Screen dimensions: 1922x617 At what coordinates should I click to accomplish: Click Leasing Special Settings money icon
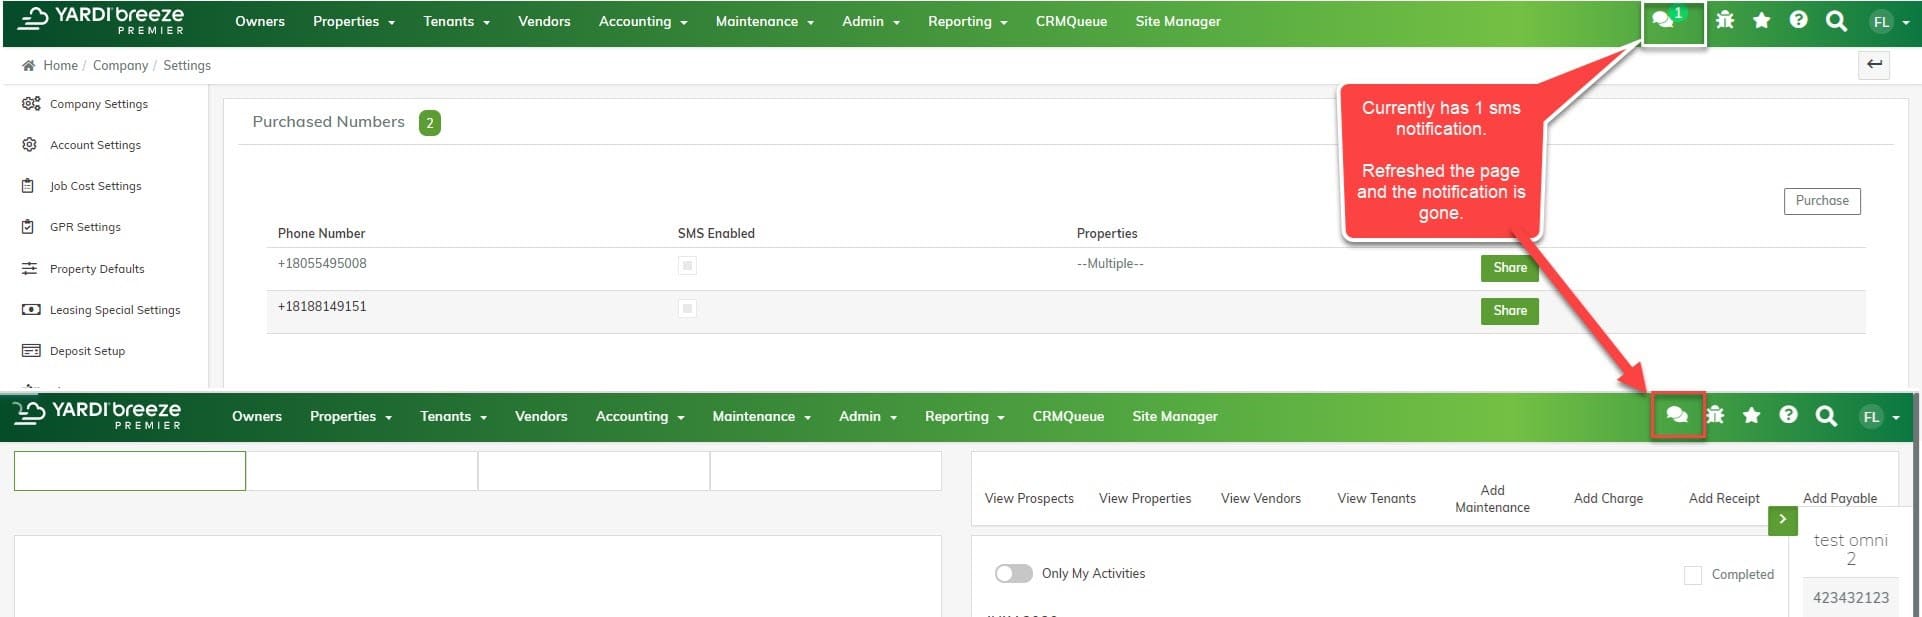(x=31, y=310)
